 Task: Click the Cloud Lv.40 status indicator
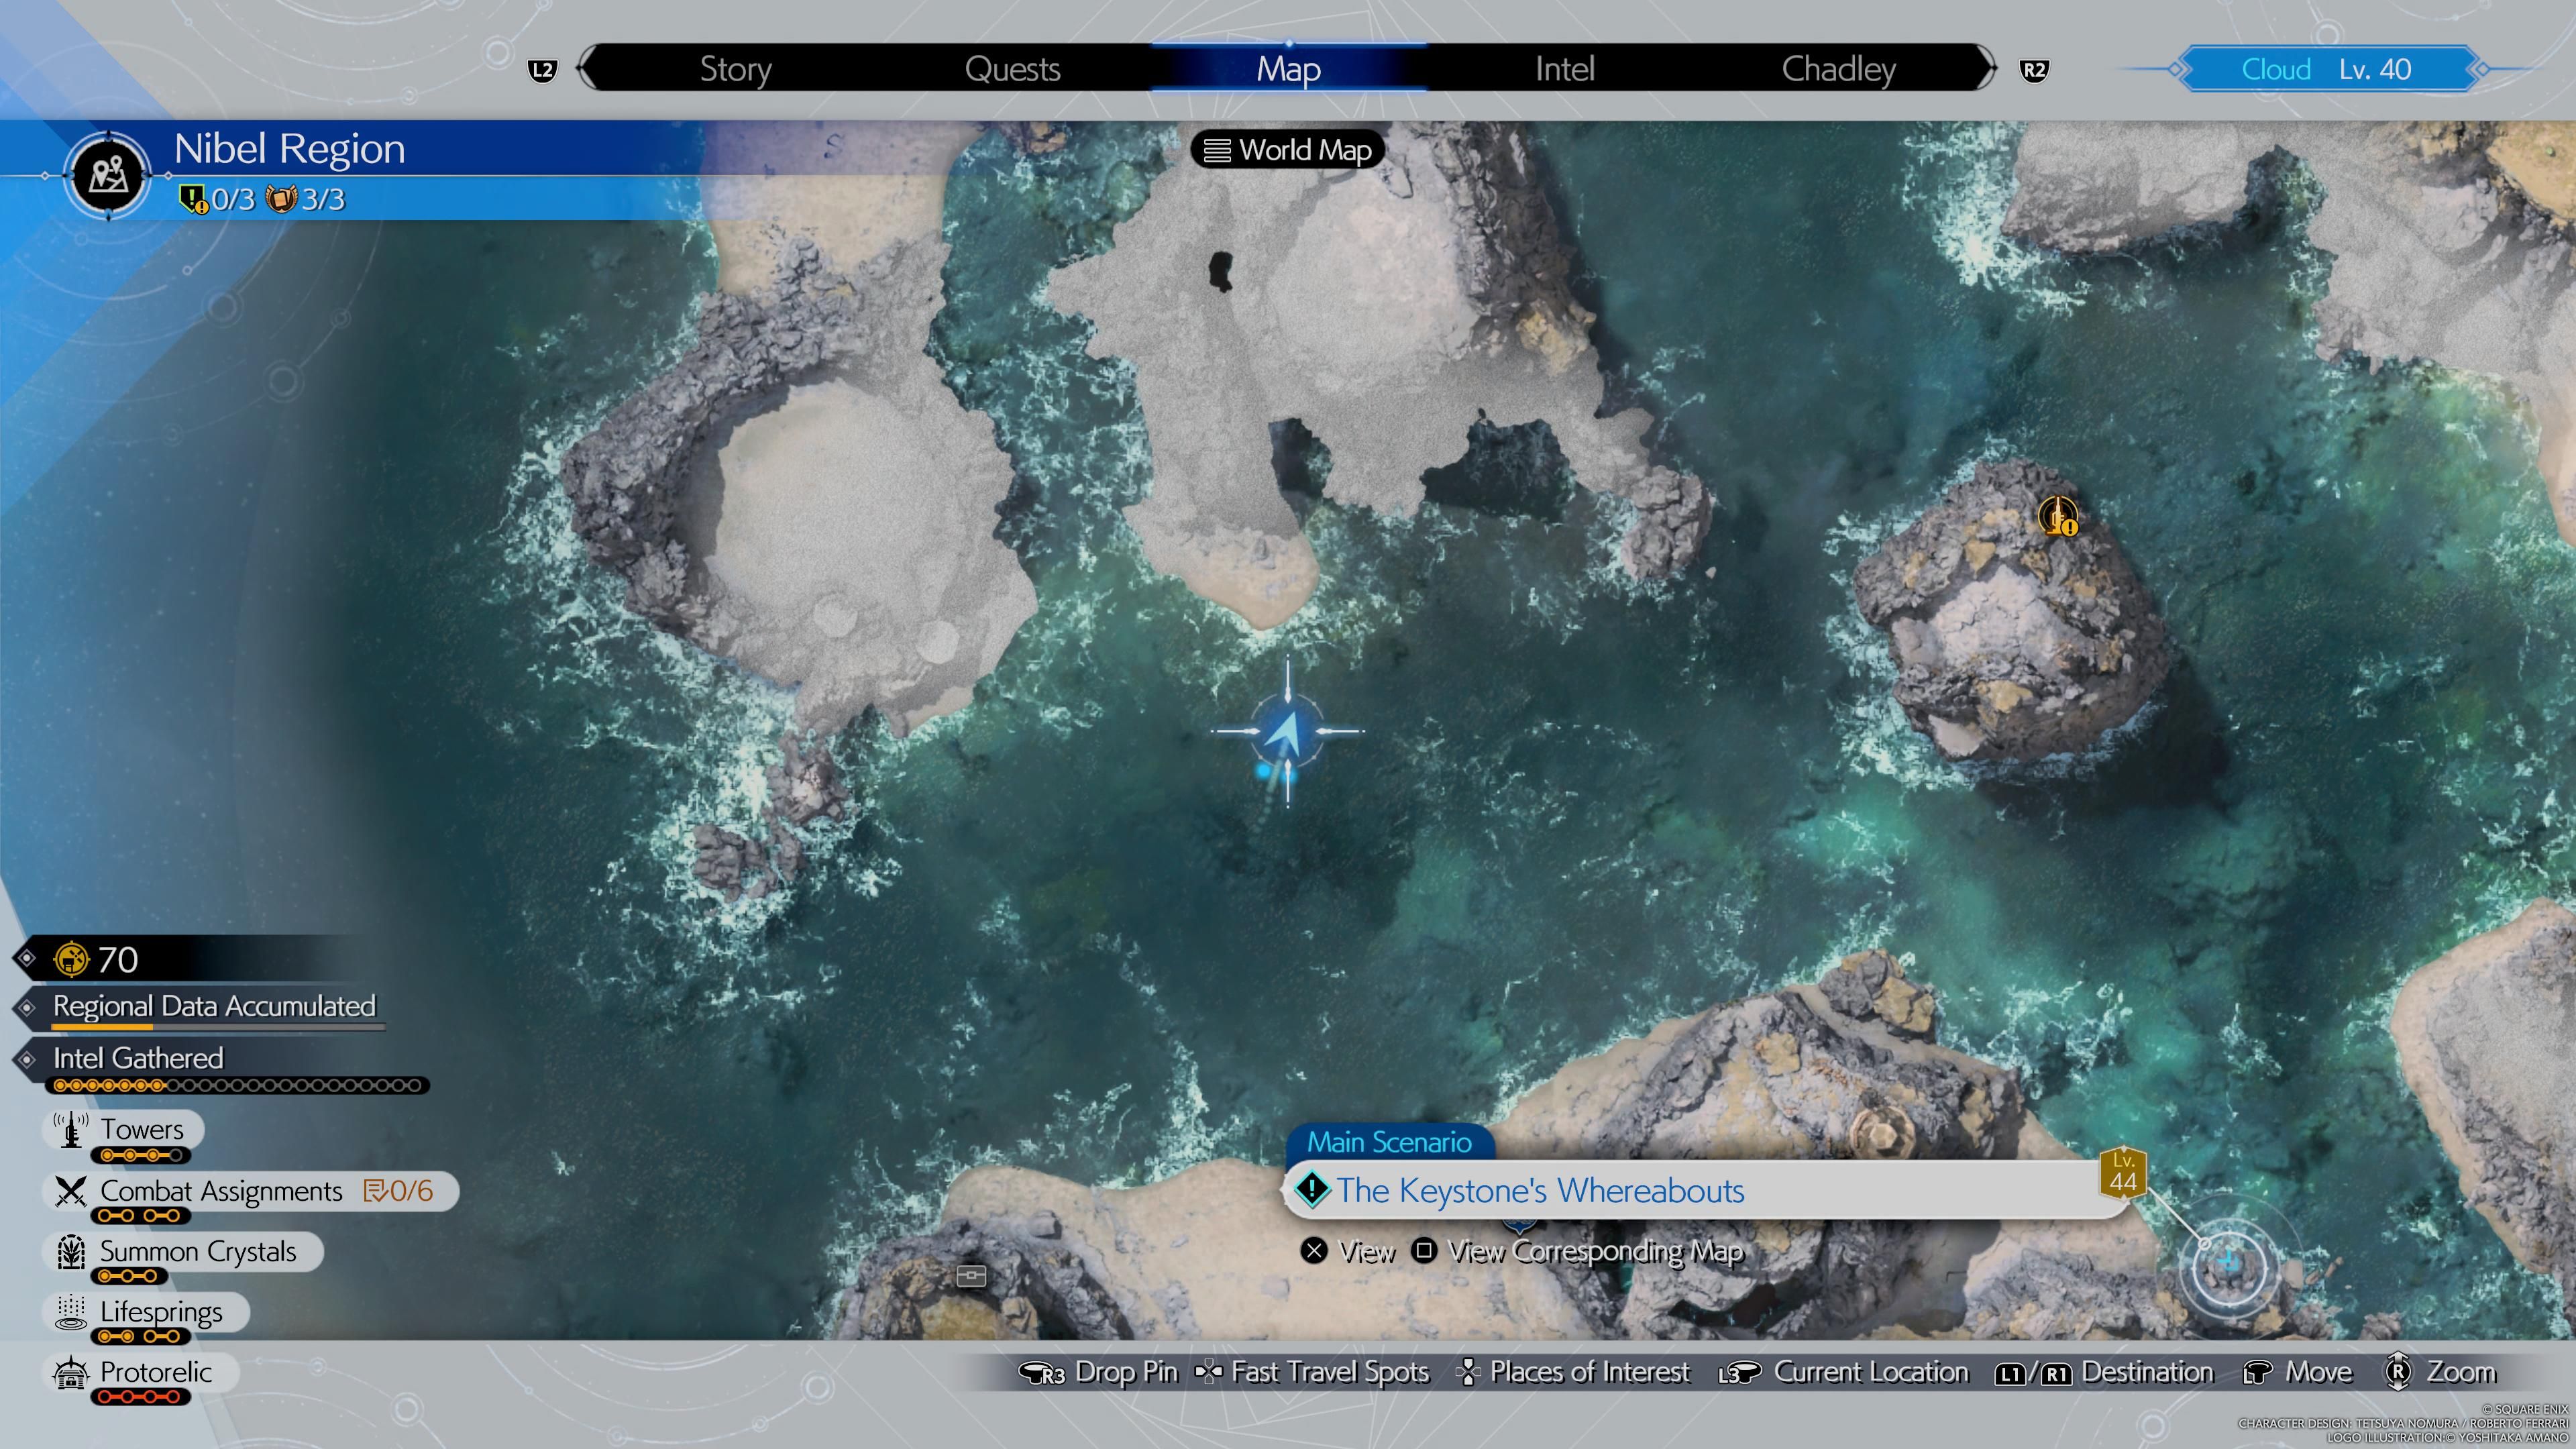coord(2334,69)
